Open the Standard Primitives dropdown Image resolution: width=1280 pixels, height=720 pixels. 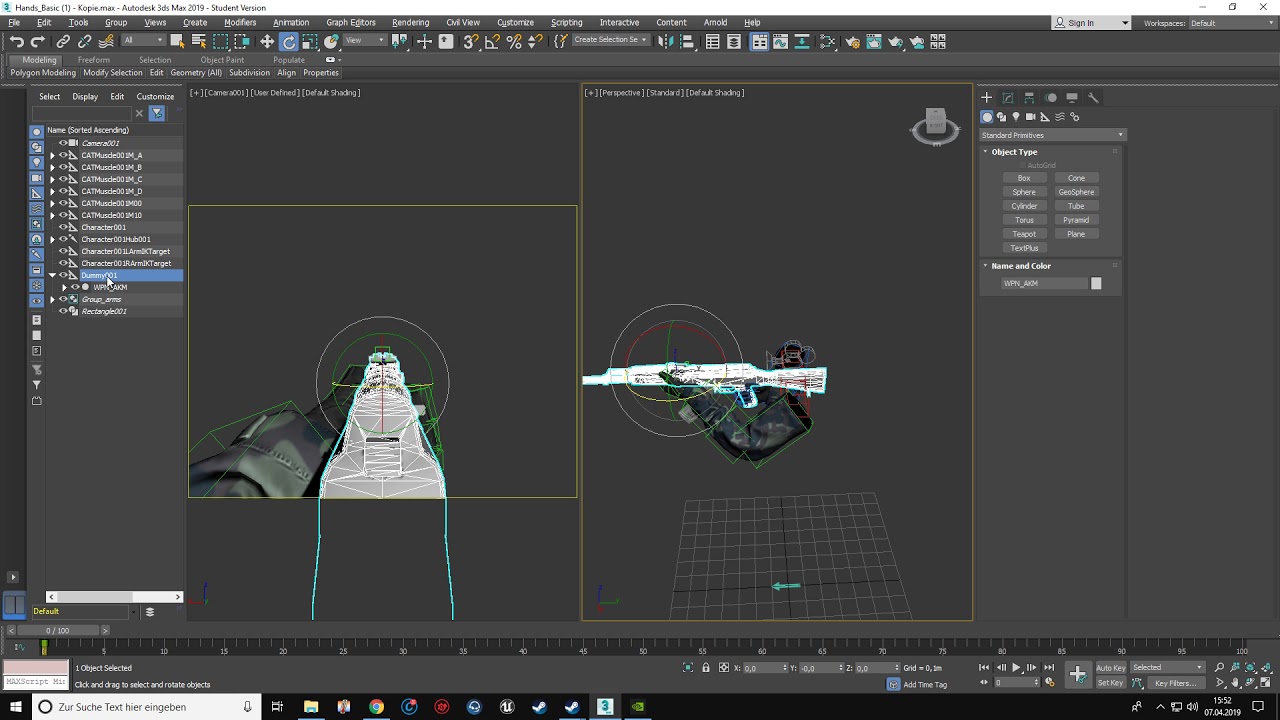click(1052, 135)
